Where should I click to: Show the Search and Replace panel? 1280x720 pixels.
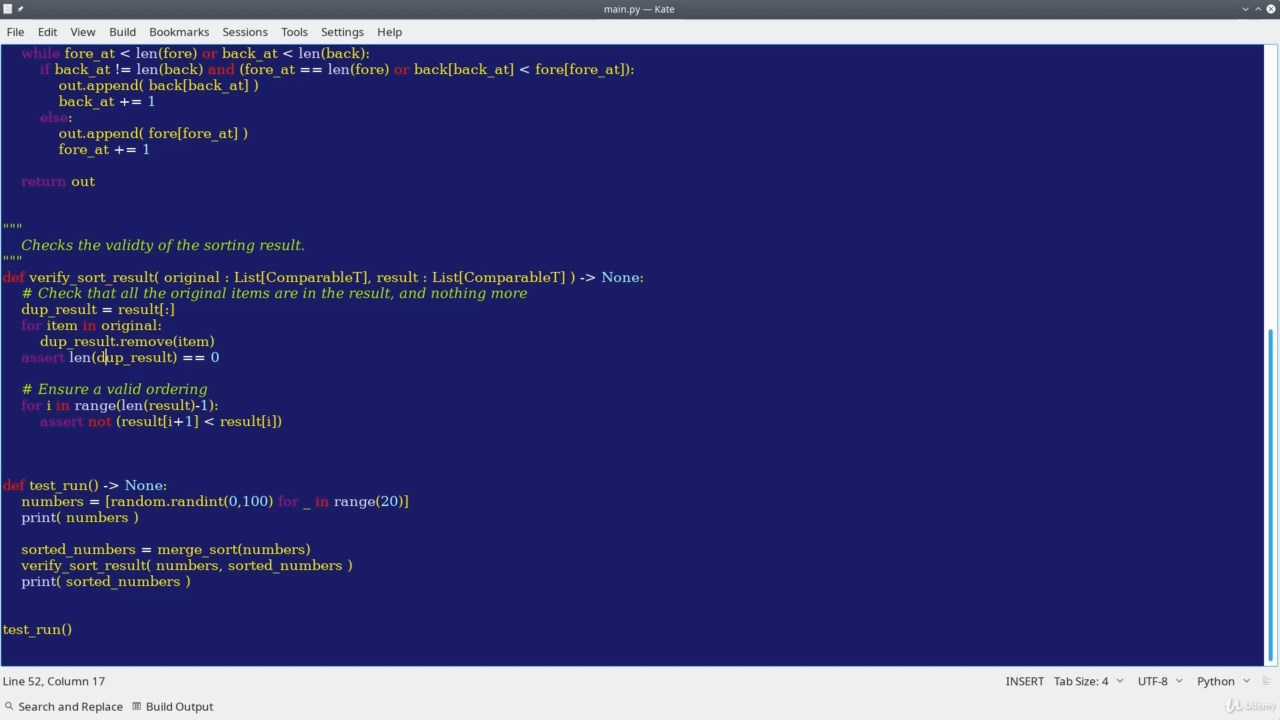tap(63, 706)
